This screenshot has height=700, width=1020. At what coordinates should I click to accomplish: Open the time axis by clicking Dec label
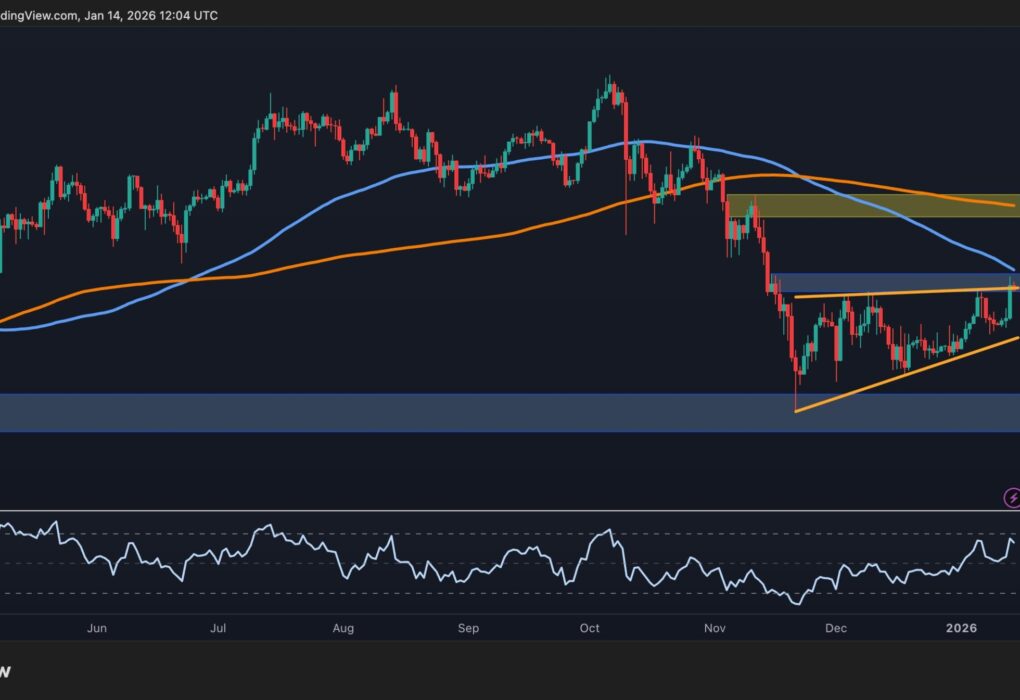[838, 629]
